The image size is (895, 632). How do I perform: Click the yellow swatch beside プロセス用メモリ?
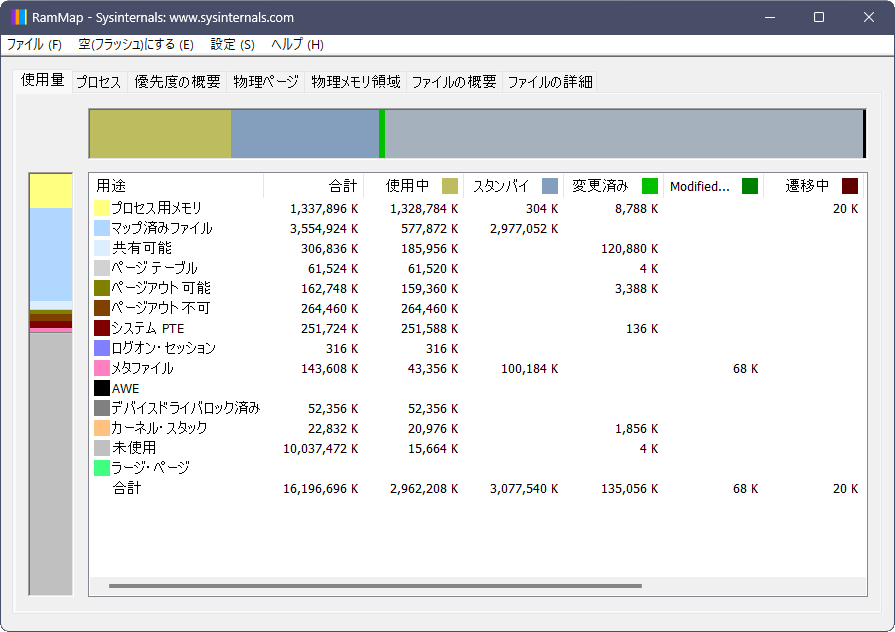pyautogui.click(x=100, y=207)
